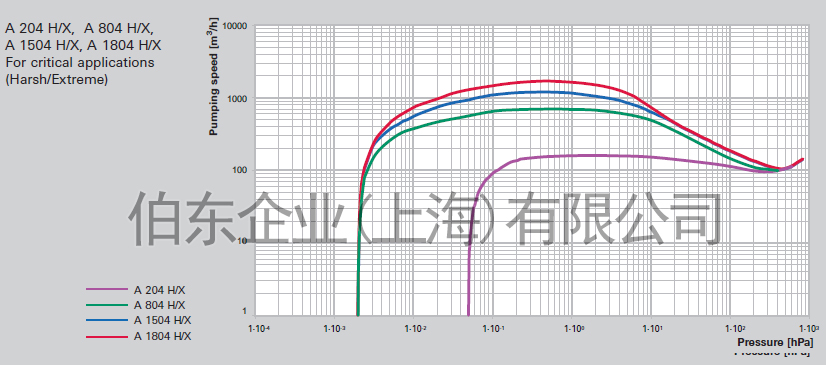The height and width of the screenshot is (365, 826).
Task: Click the 'A 204 H/X' legend label
Action: click(x=160, y=290)
